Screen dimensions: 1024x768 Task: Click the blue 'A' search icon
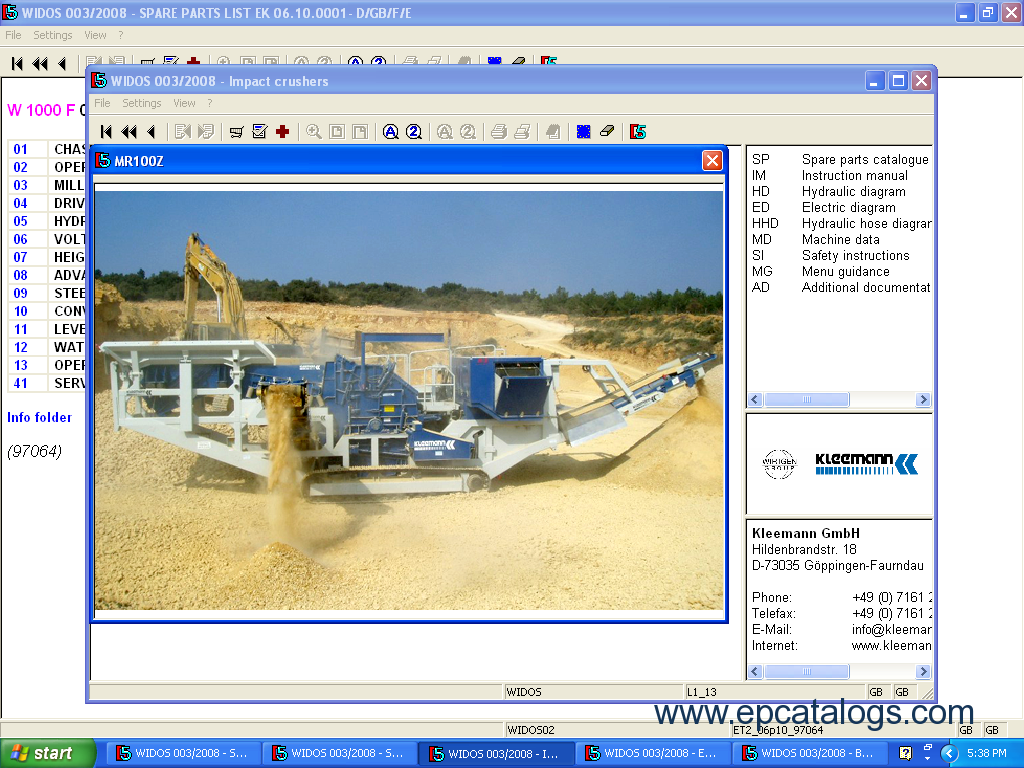click(391, 132)
